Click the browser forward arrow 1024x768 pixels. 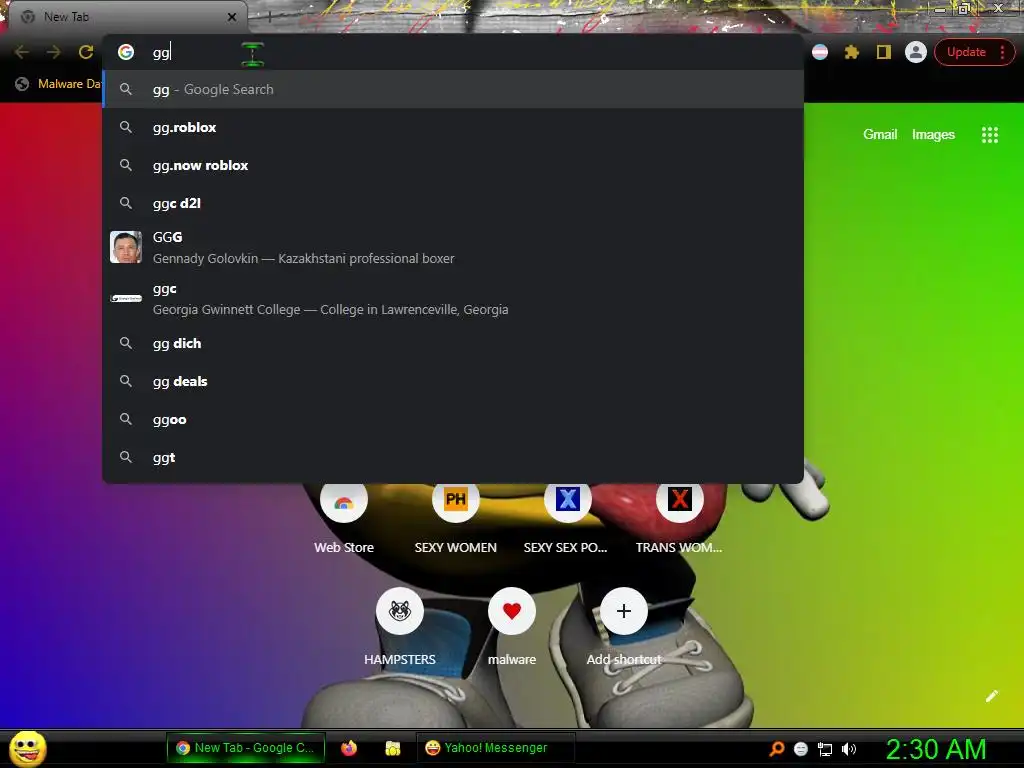54,52
